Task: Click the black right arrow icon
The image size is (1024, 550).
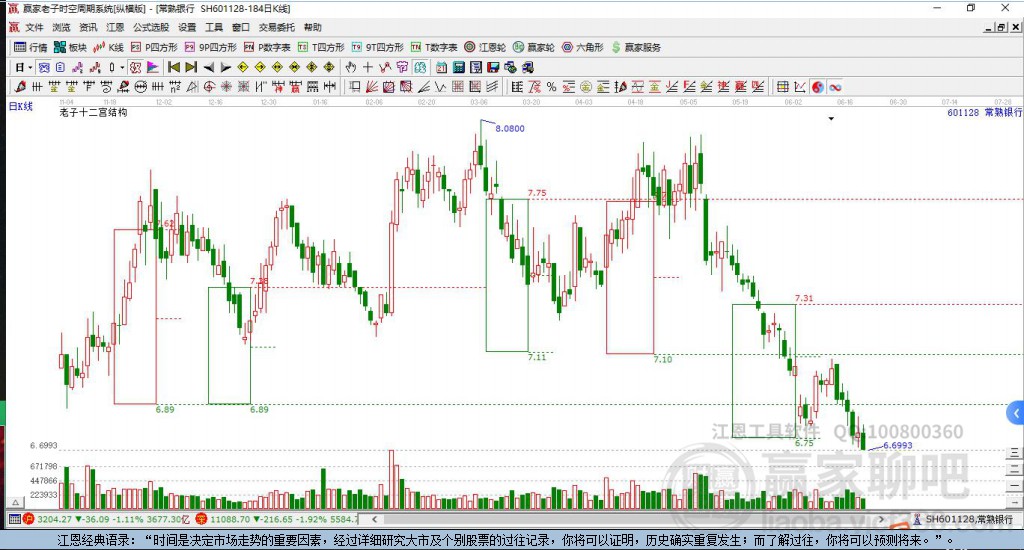Action: point(226,67)
